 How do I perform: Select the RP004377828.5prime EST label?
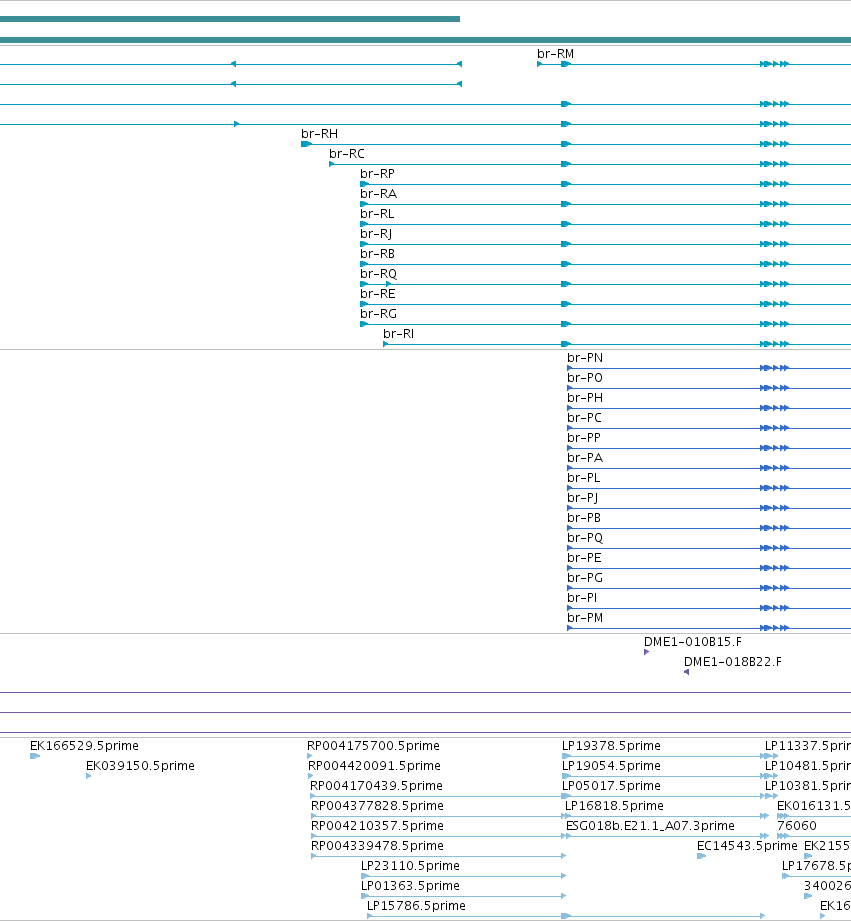[378, 806]
